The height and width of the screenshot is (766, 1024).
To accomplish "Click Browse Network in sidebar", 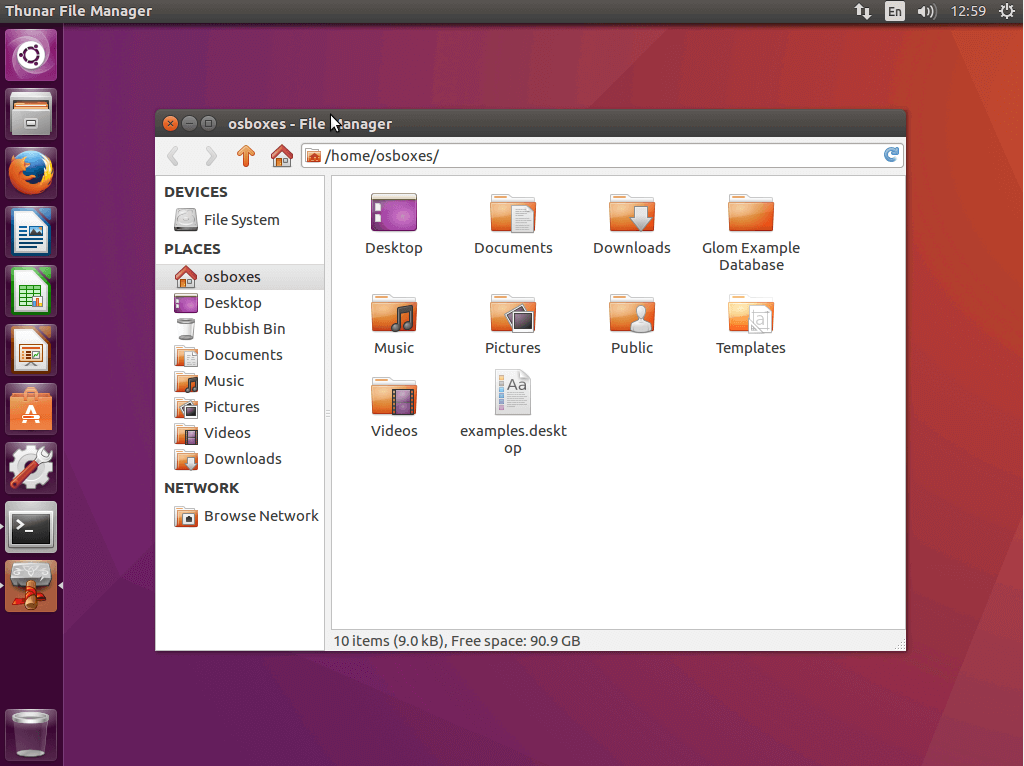I will [260, 516].
